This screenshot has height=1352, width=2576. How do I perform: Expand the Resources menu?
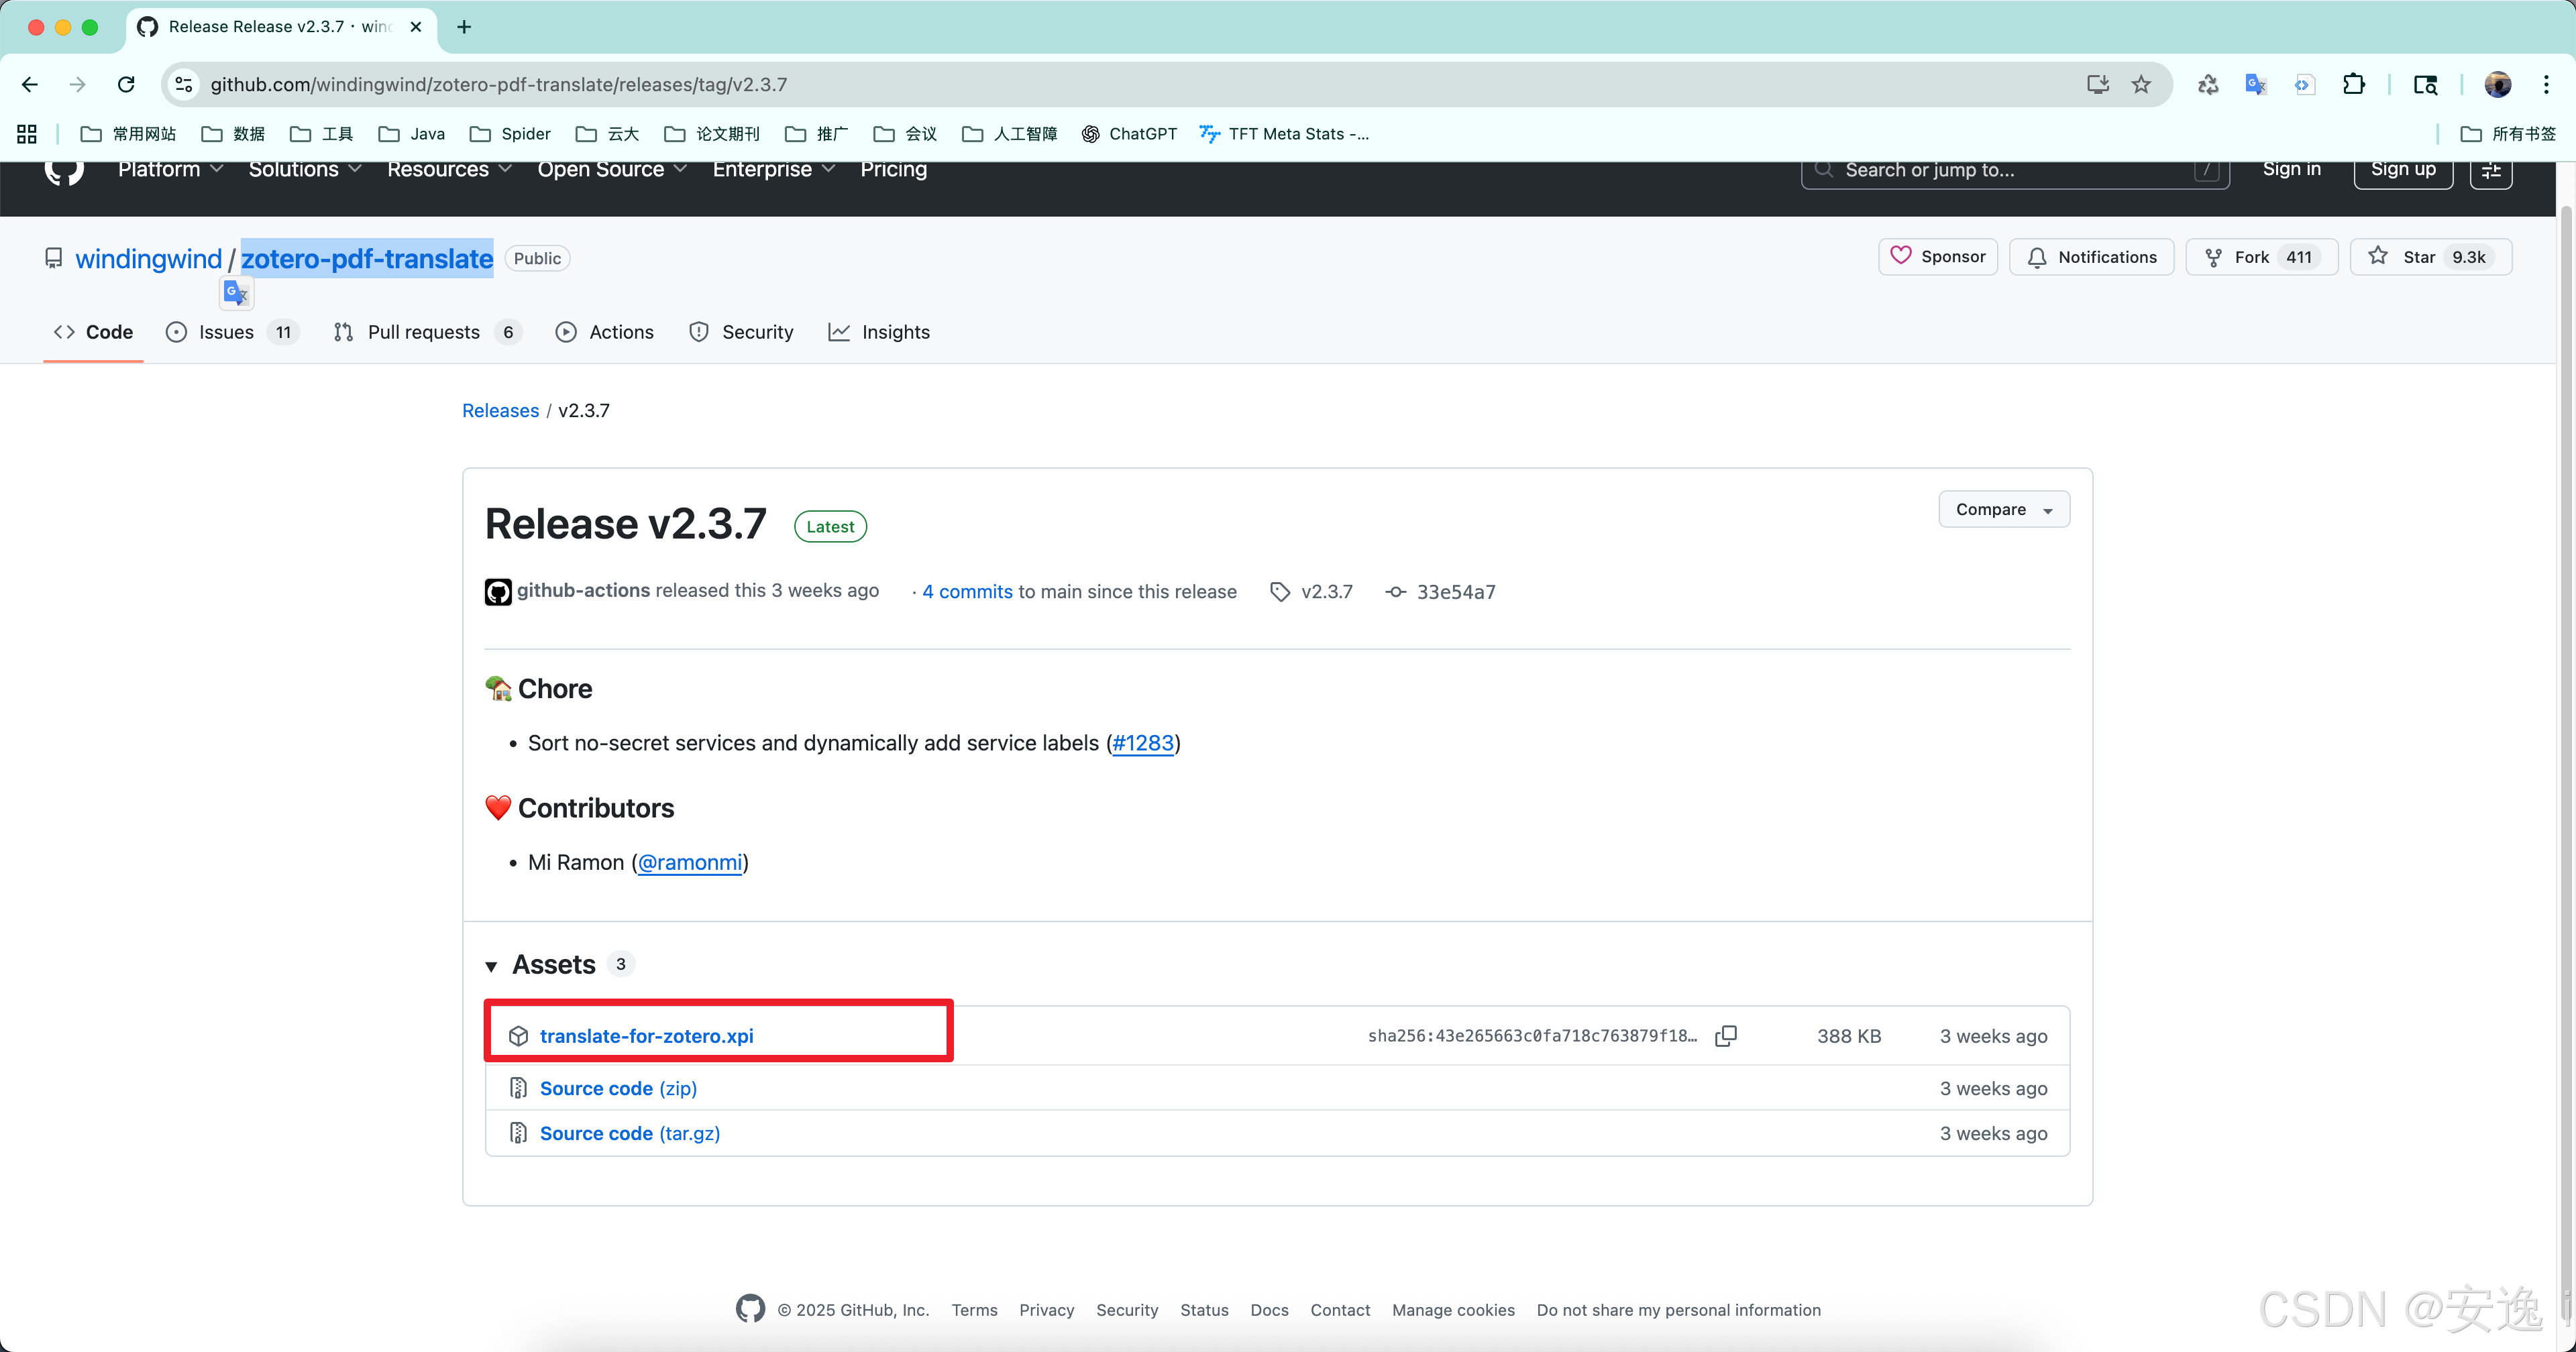[449, 170]
